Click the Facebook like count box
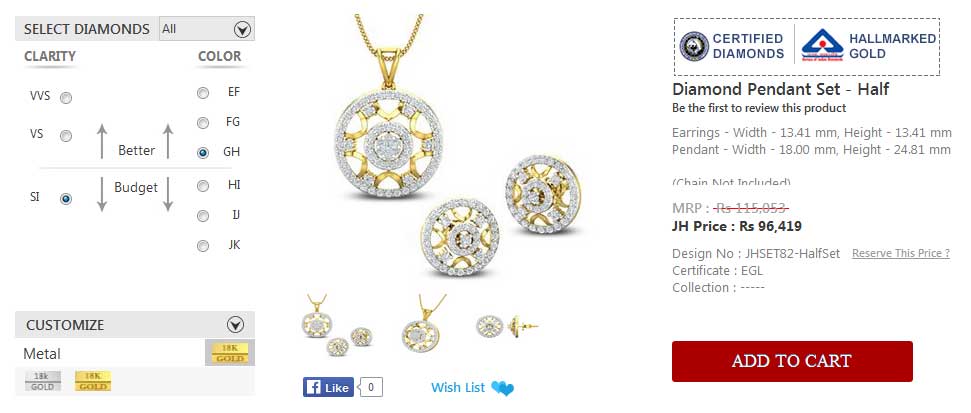This screenshot has height=413, width=971. point(370,388)
